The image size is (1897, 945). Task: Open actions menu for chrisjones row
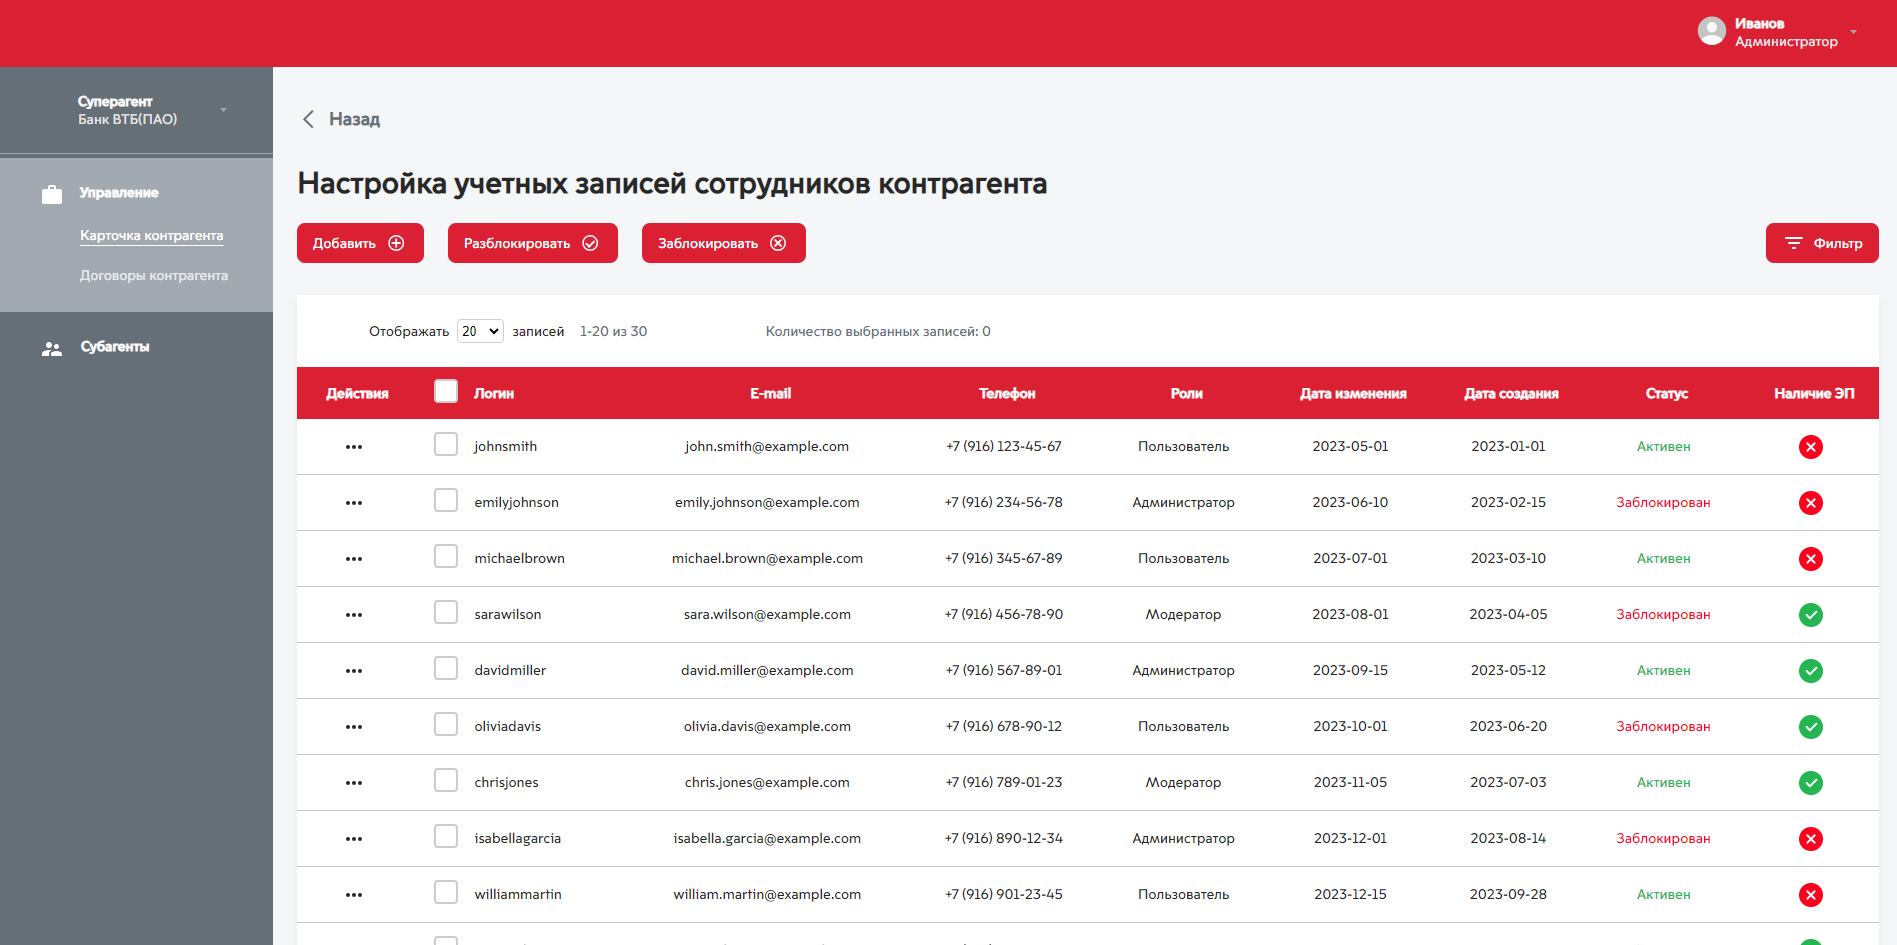(x=354, y=783)
